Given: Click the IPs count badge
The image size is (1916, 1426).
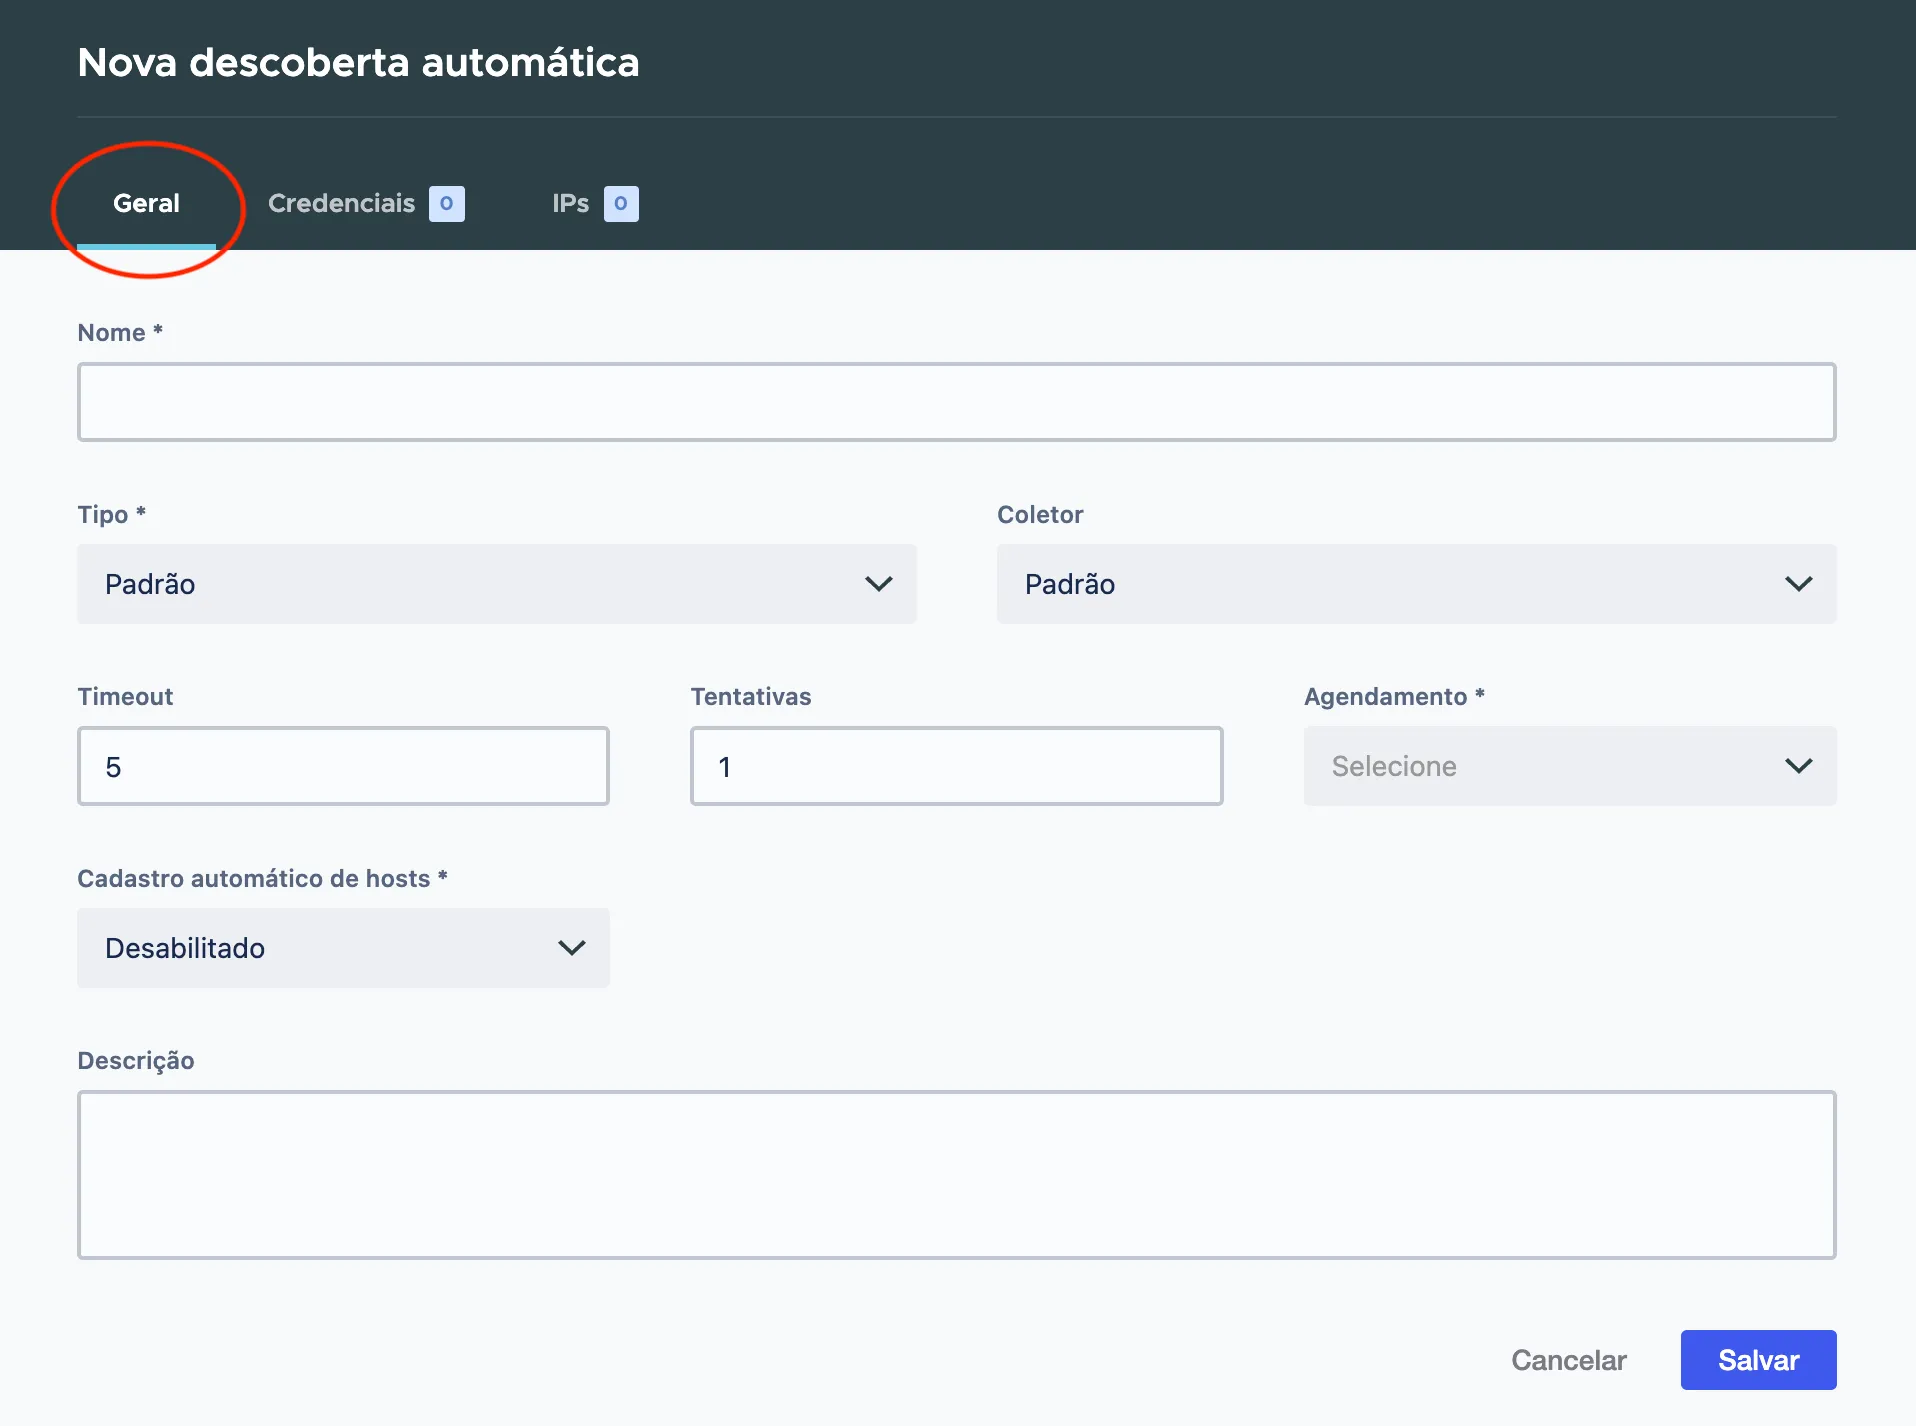Looking at the screenshot, I should (621, 204).
